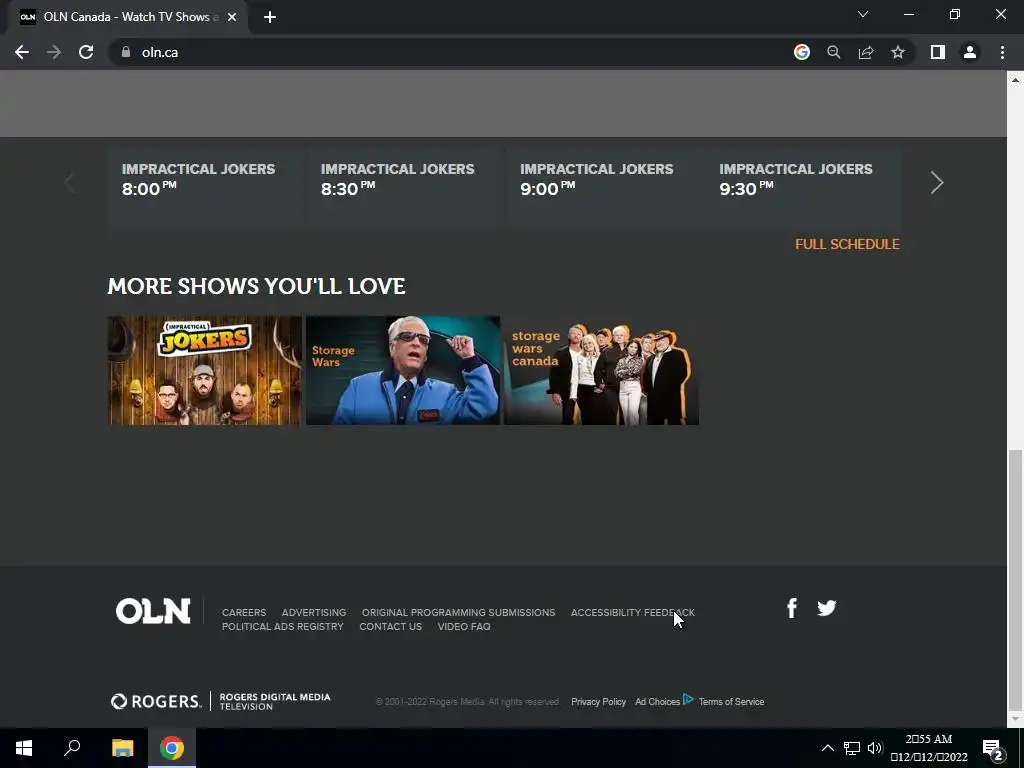Open a new browser tab
The width and height of the screenshot is (1024, 768).
pyautogui.click(x=270, y=17)
